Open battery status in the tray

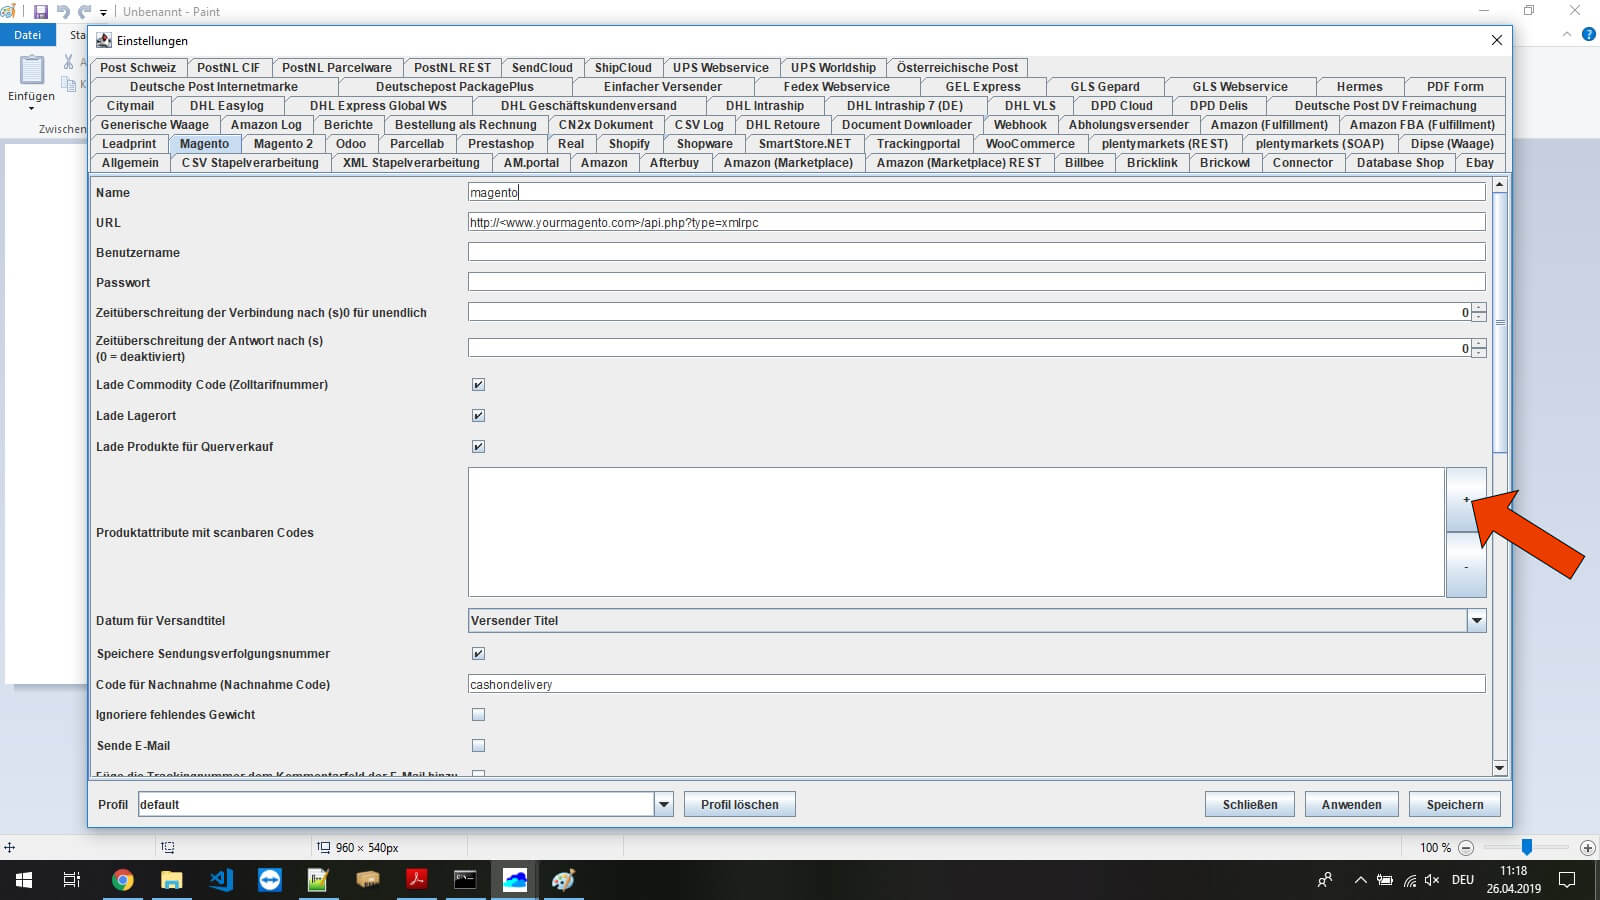[x=1385, y=880]
